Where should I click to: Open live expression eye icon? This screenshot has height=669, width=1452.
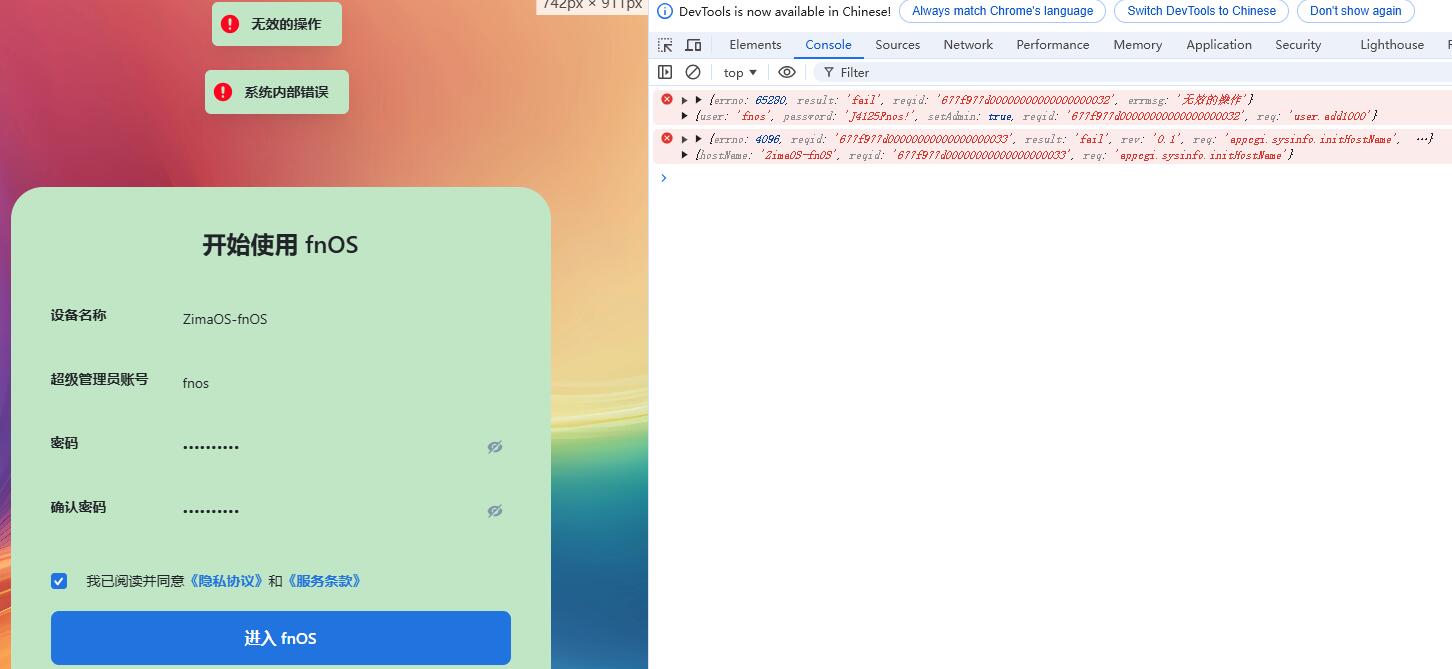tap(787, 72)
